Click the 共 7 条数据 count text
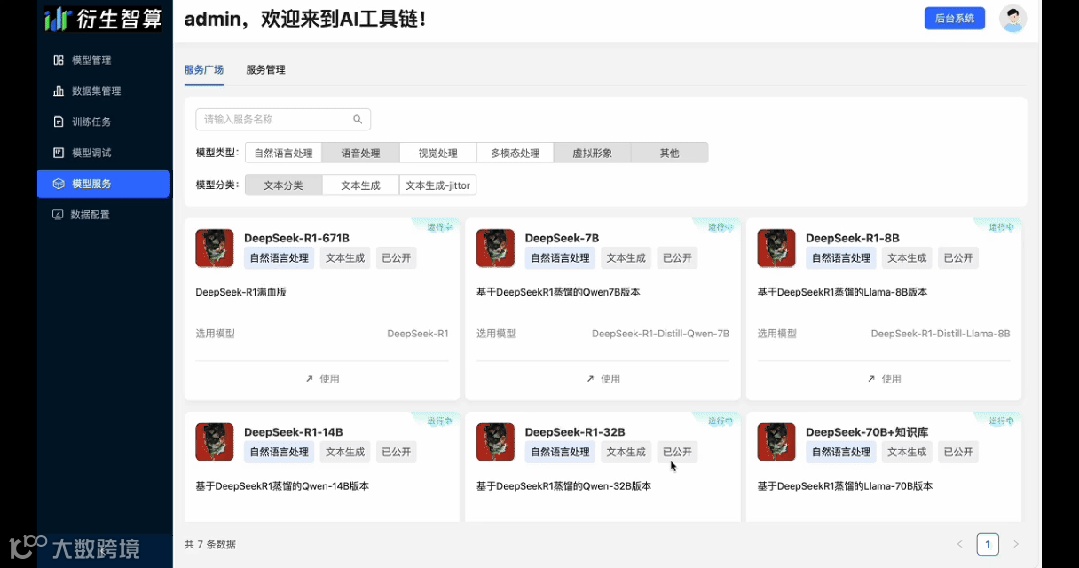The height and width of the screenshot is (568, 1079). tap(210, 544)
